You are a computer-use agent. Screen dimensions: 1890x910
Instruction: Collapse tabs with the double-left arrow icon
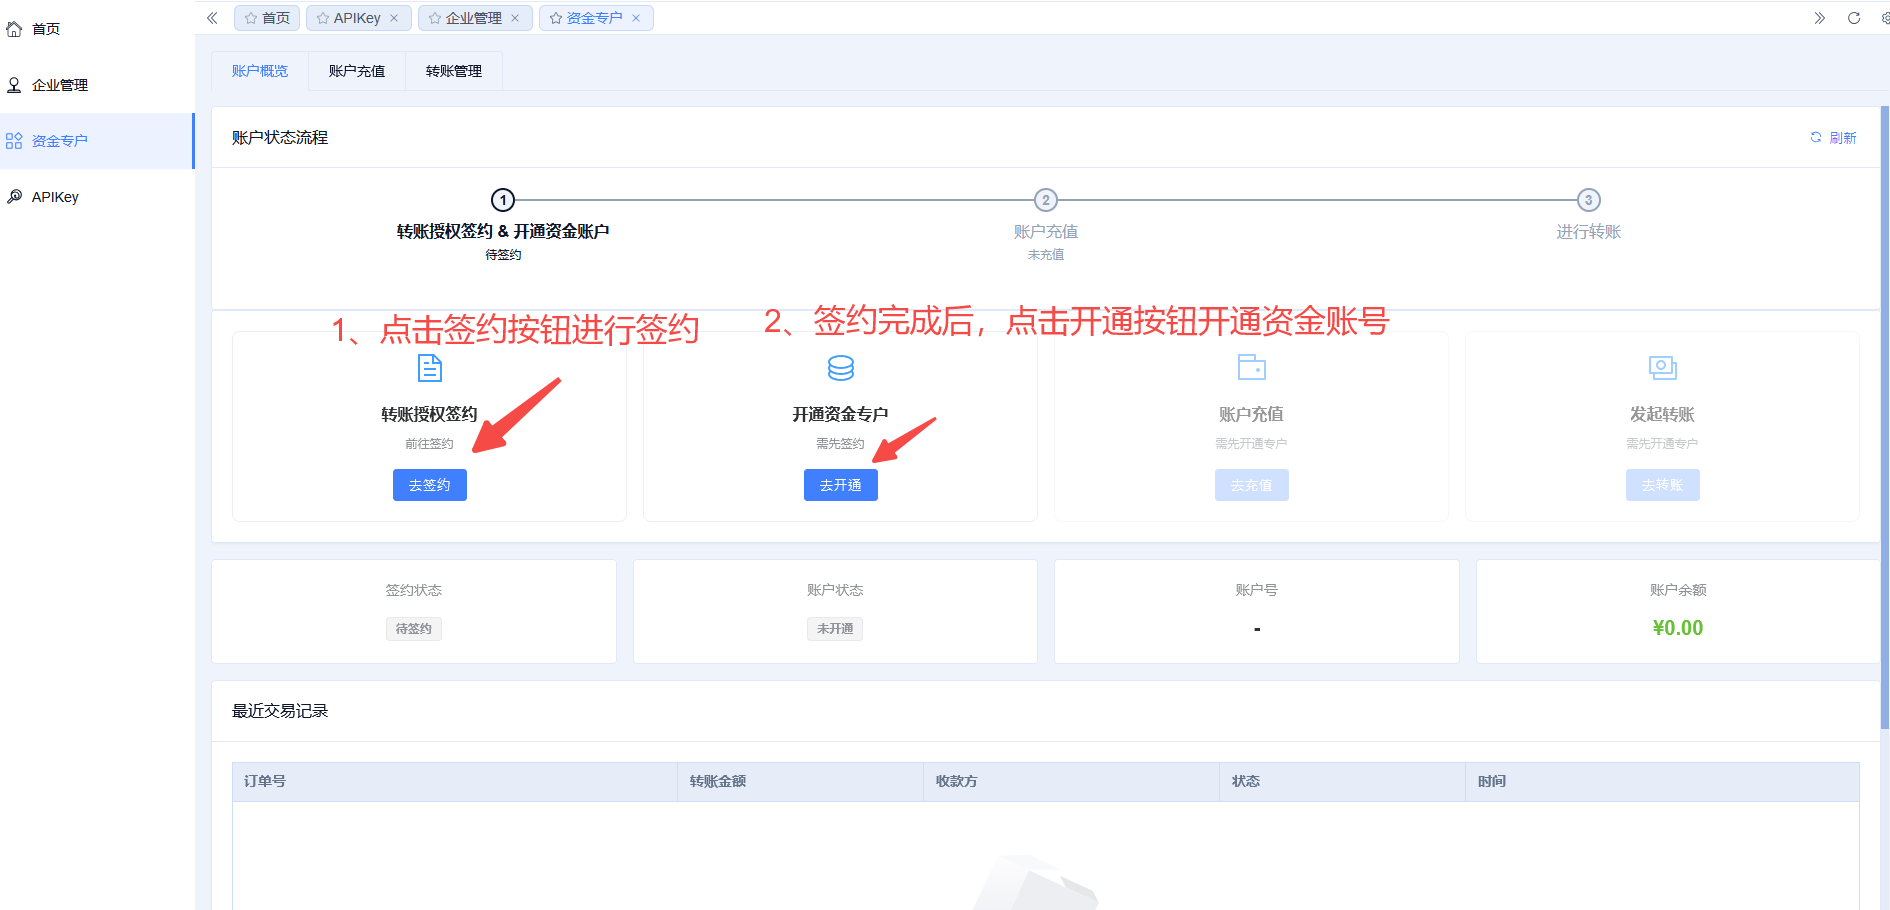tap(212, 18)
